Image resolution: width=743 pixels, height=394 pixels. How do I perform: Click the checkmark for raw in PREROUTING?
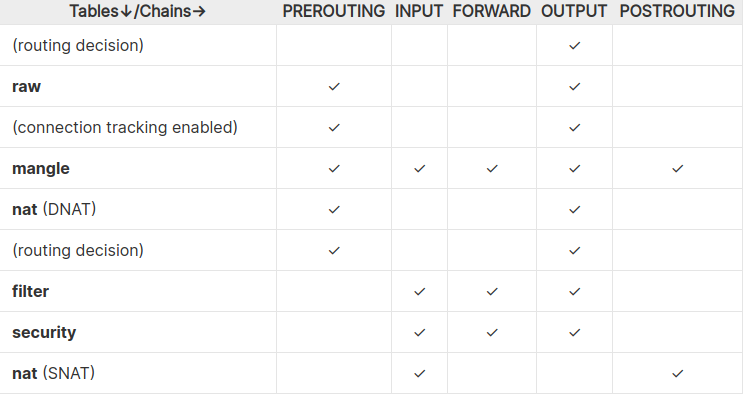[334, 86]
